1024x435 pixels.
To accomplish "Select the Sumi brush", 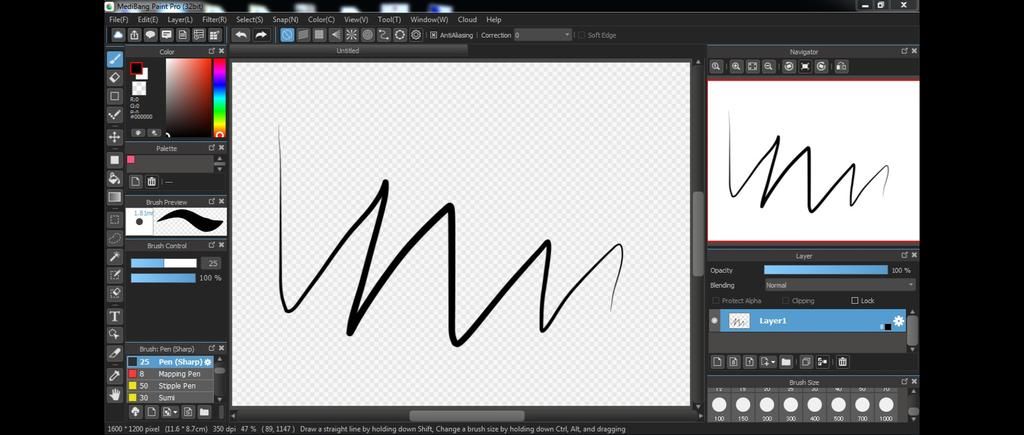I will pyautogui.click(x=170, y=397).
